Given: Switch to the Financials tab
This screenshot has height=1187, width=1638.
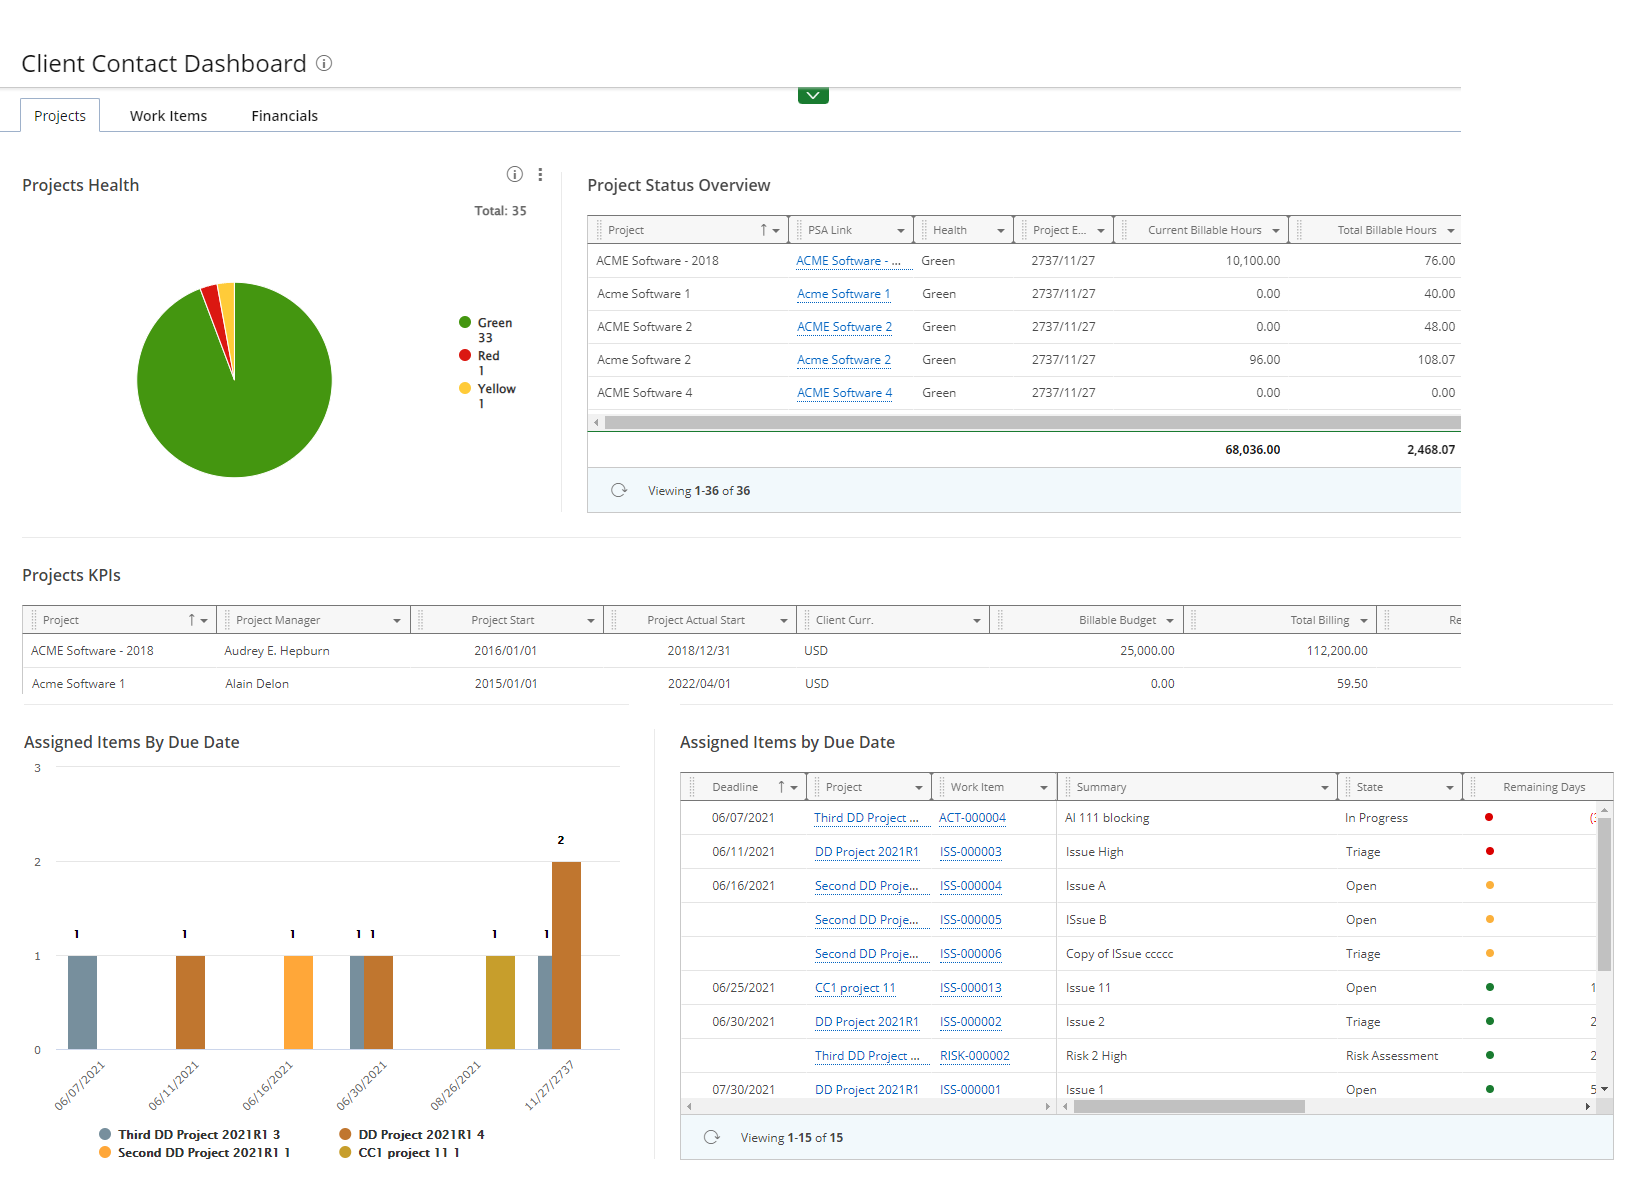Looking at the screenshot, I should point(284,116).
